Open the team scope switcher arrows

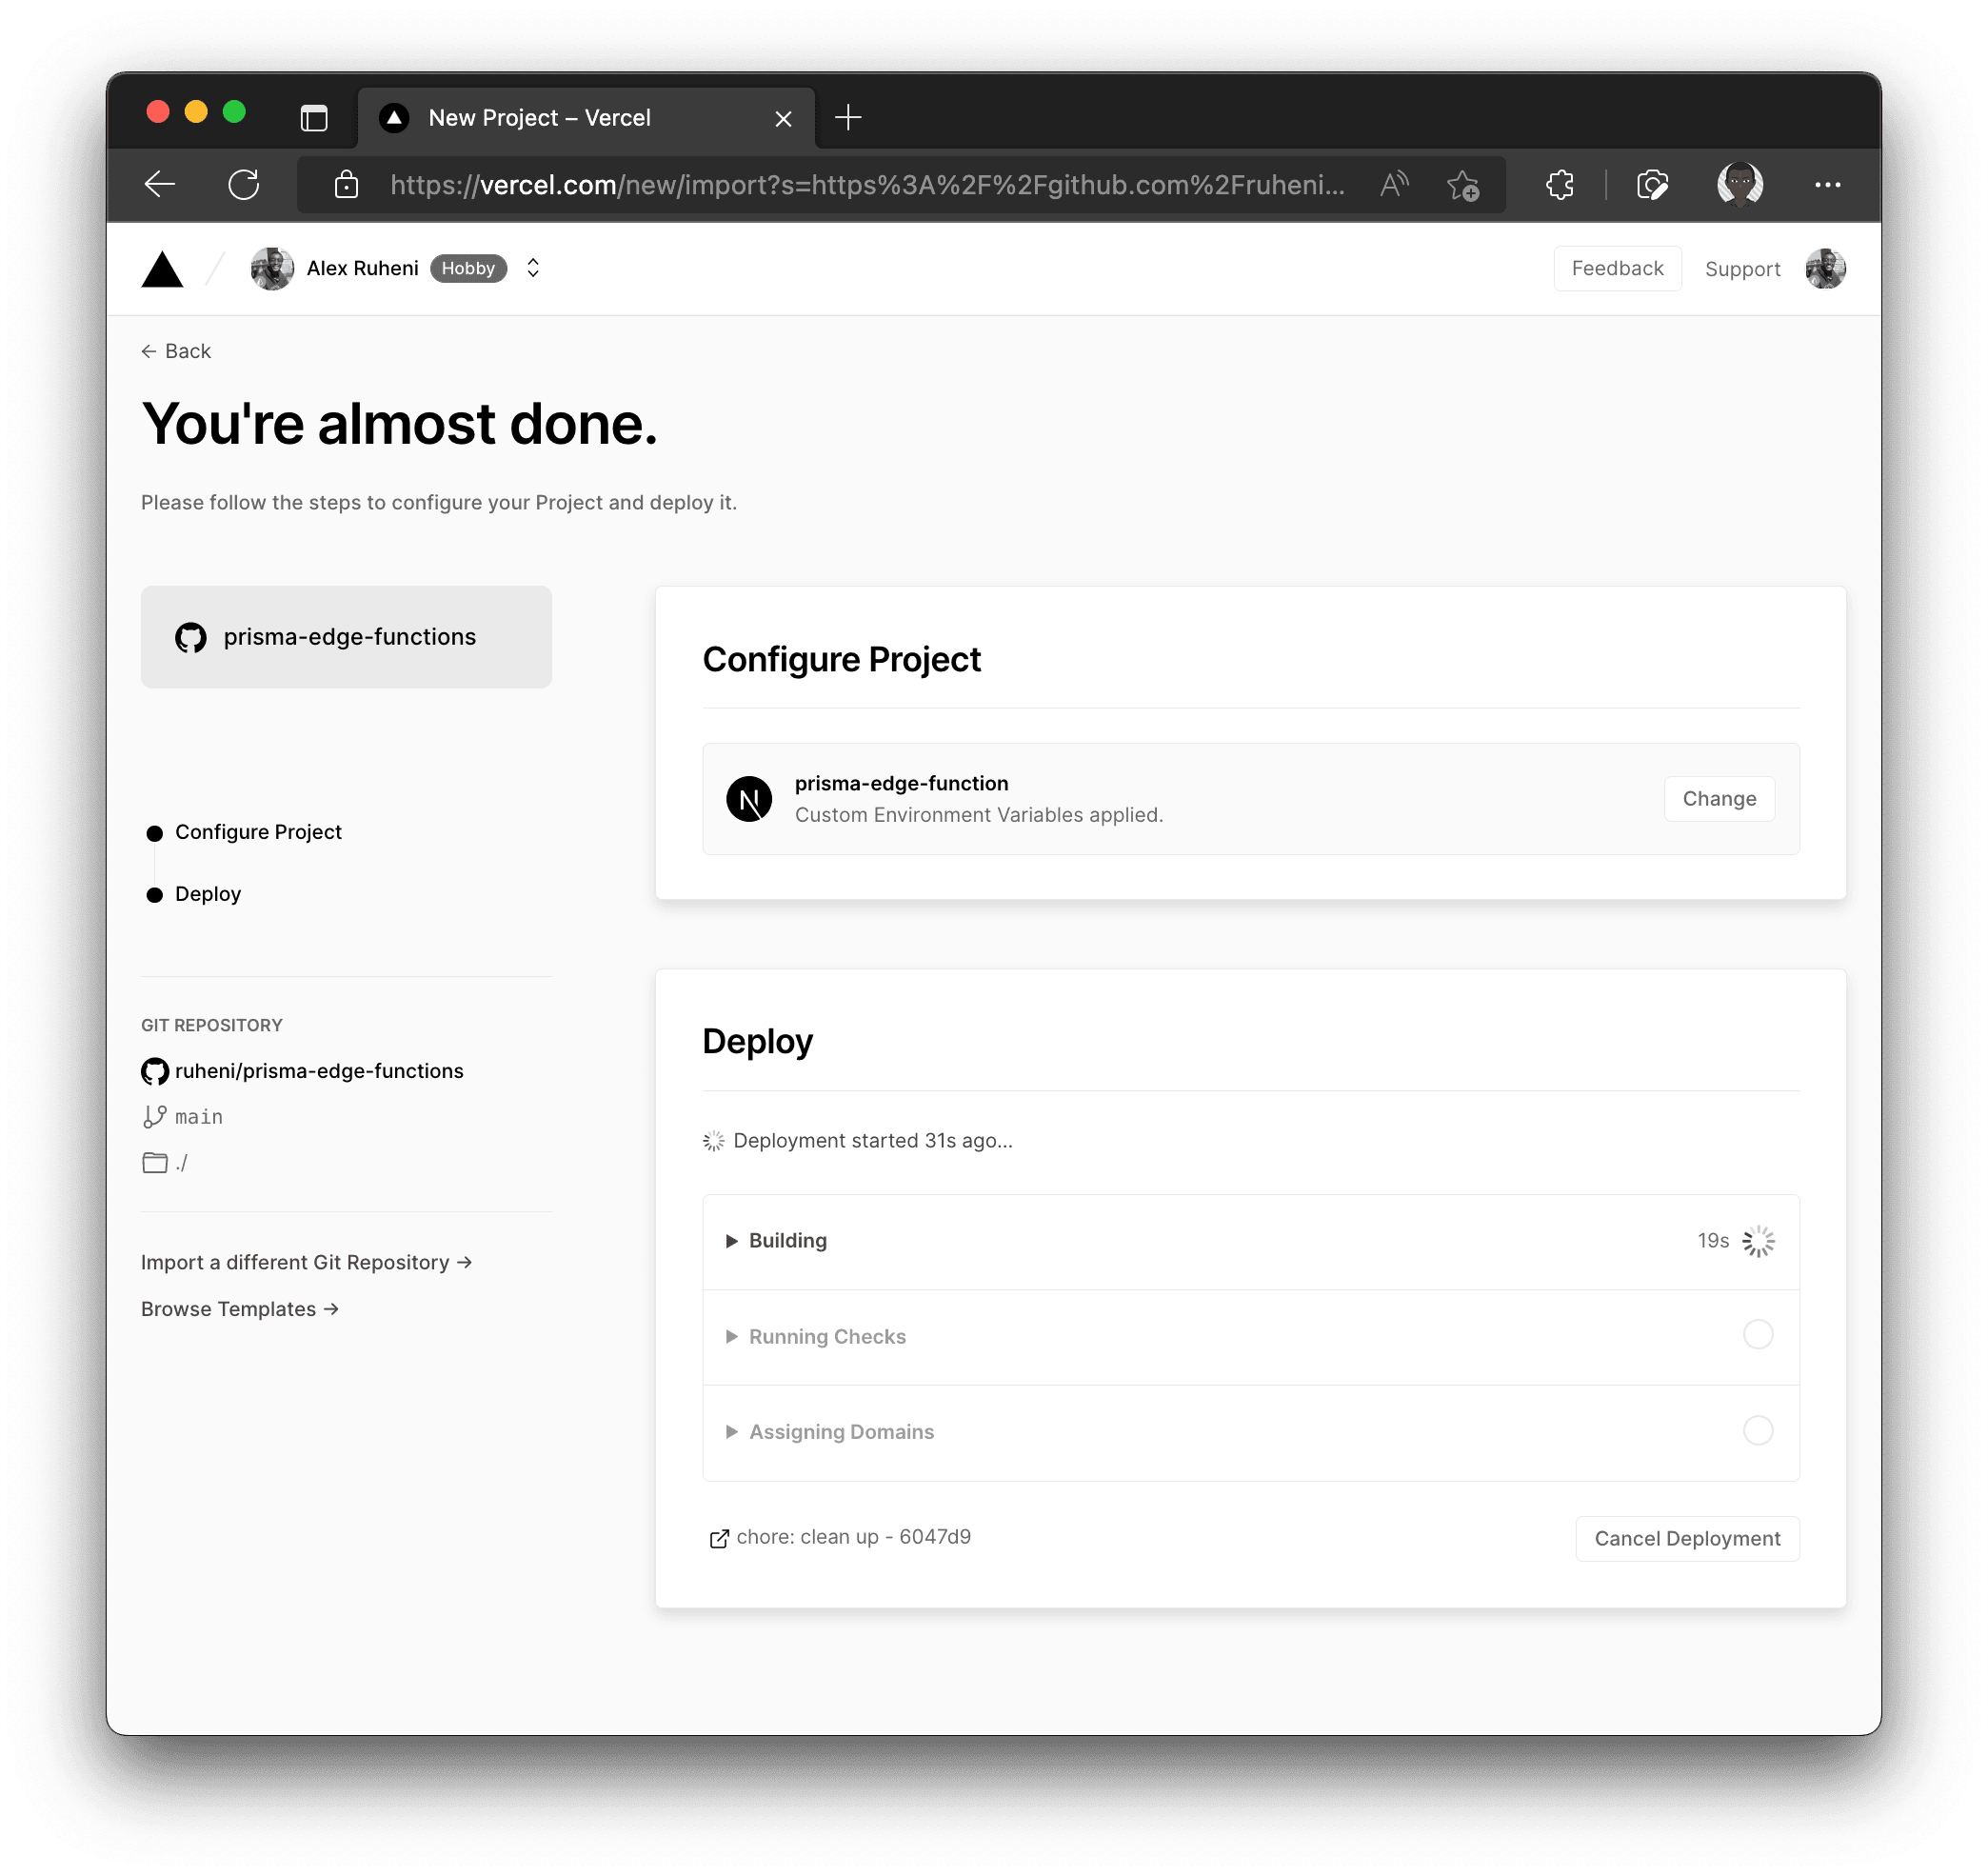click(x=533, y=268)
